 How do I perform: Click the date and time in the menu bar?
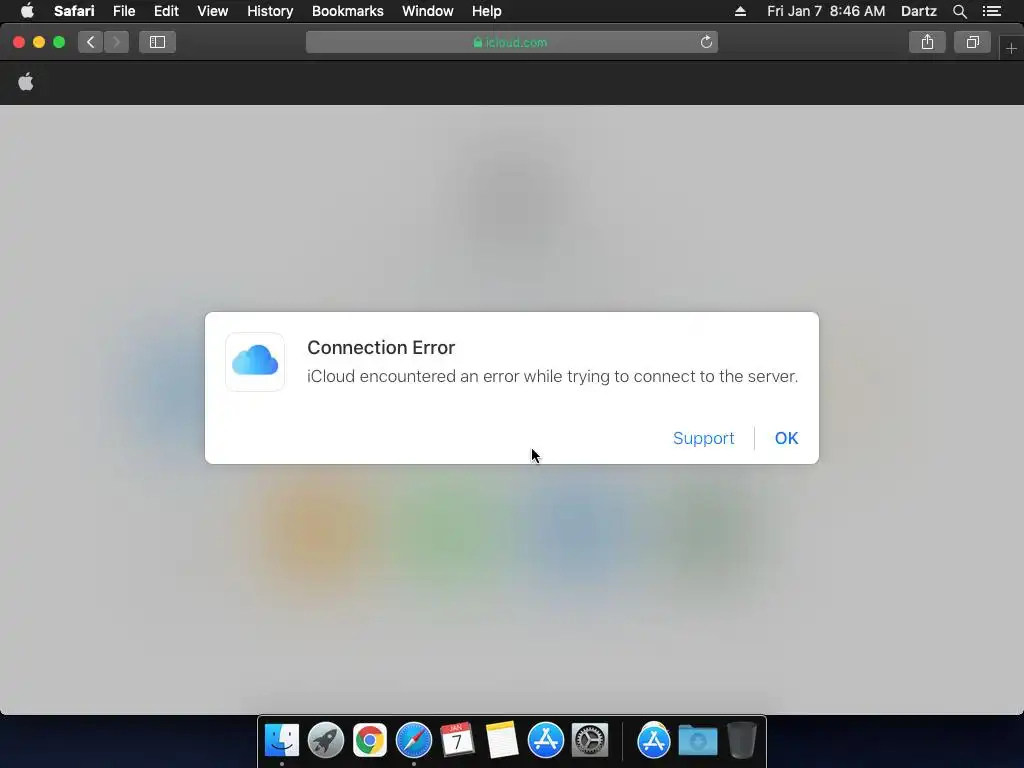[x=826, y=11]
